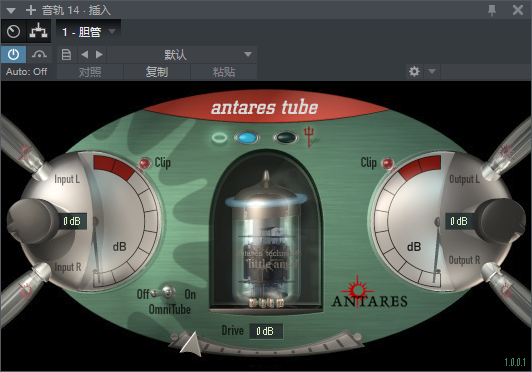Click the Output R label
Viewport: 532px width, 372px height.
click(x=464, y=260)
